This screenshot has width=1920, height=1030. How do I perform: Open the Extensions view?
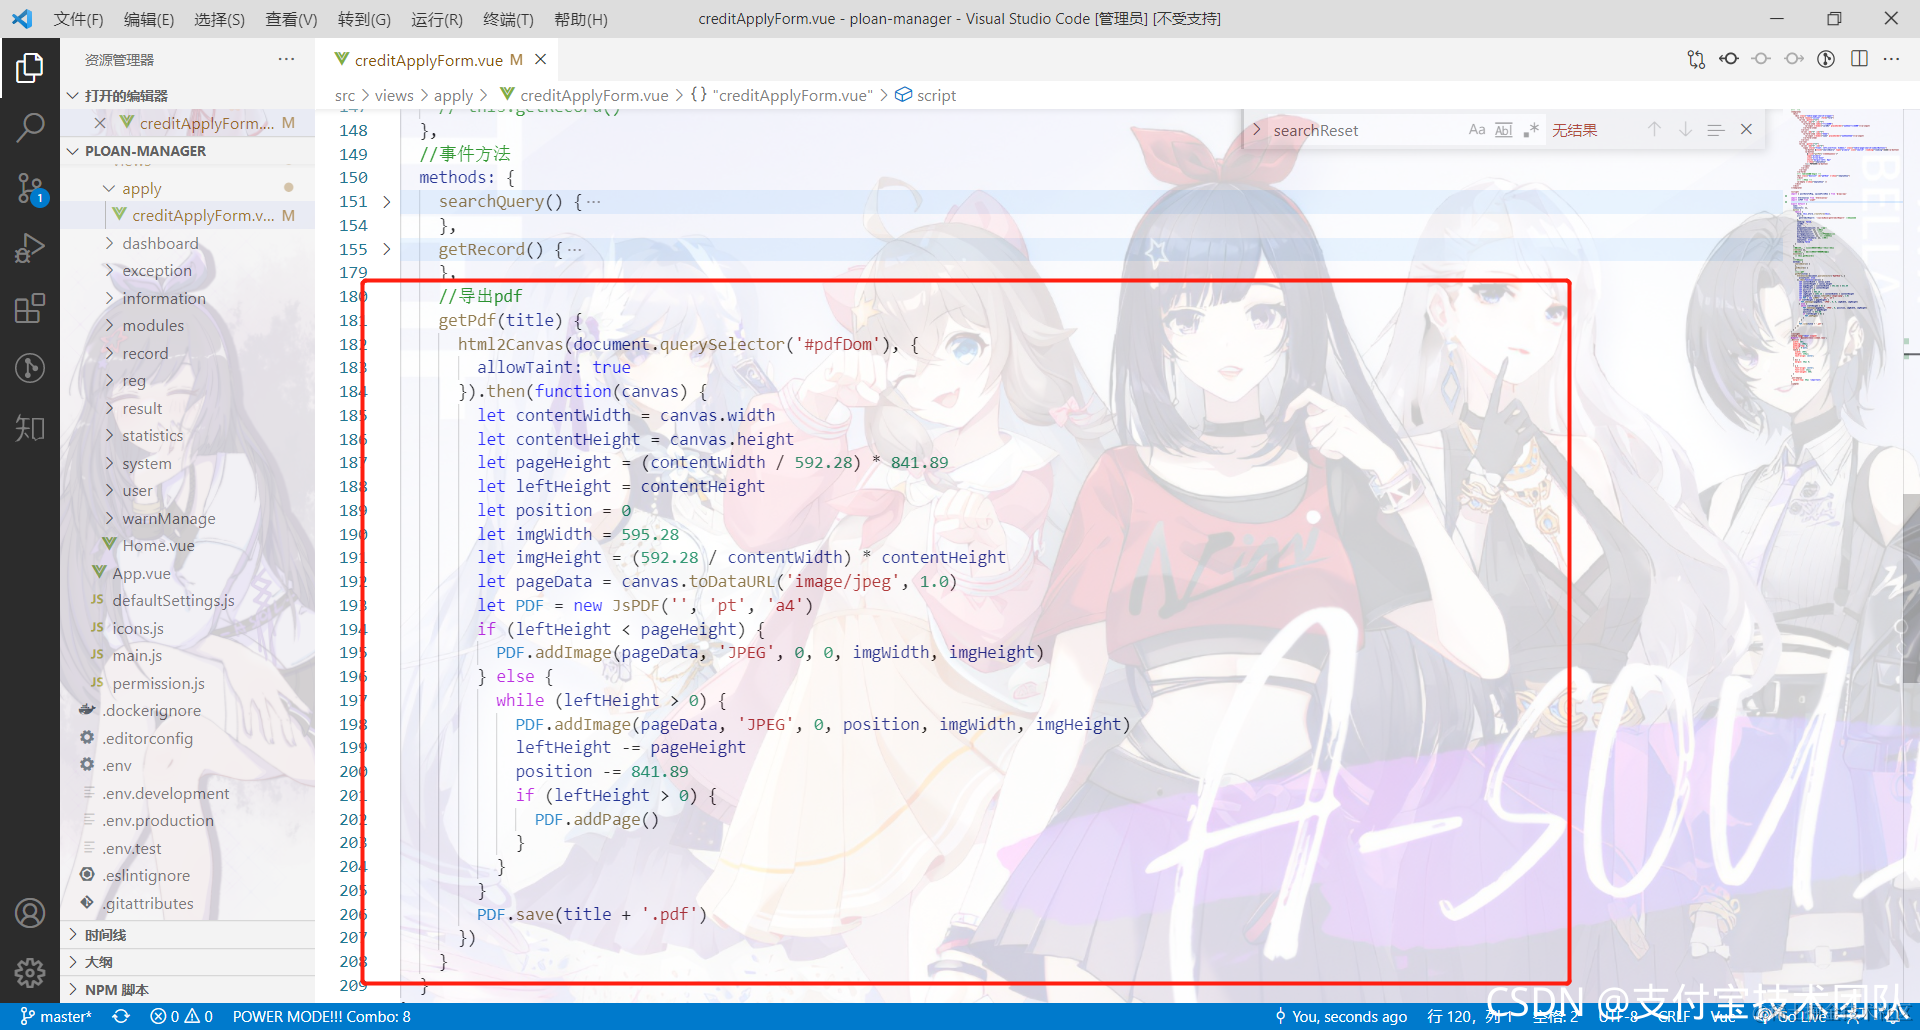(x=30, y=308)
